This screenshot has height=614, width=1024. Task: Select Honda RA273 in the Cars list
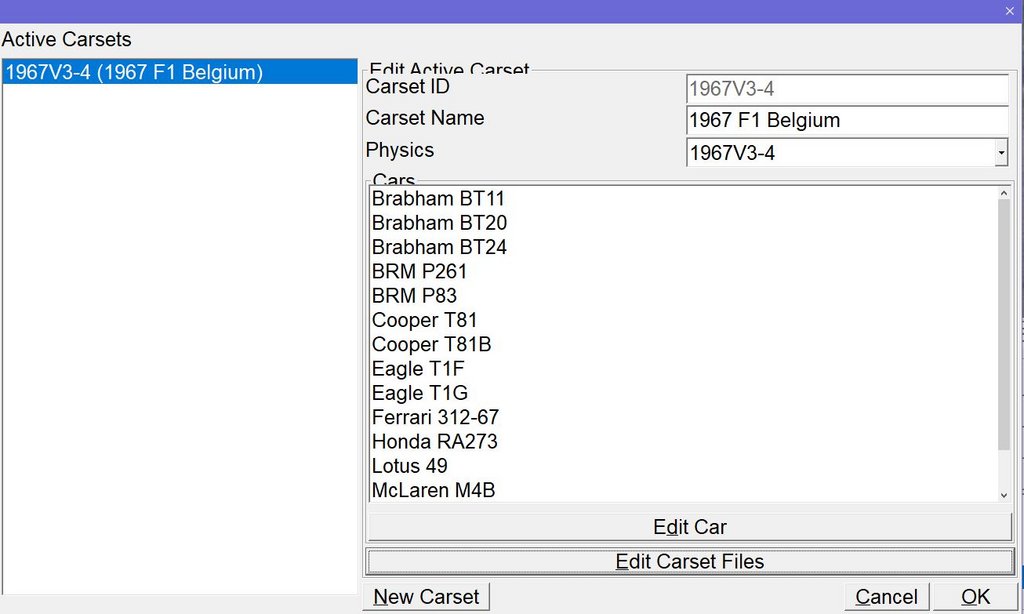tap(683, 442)
